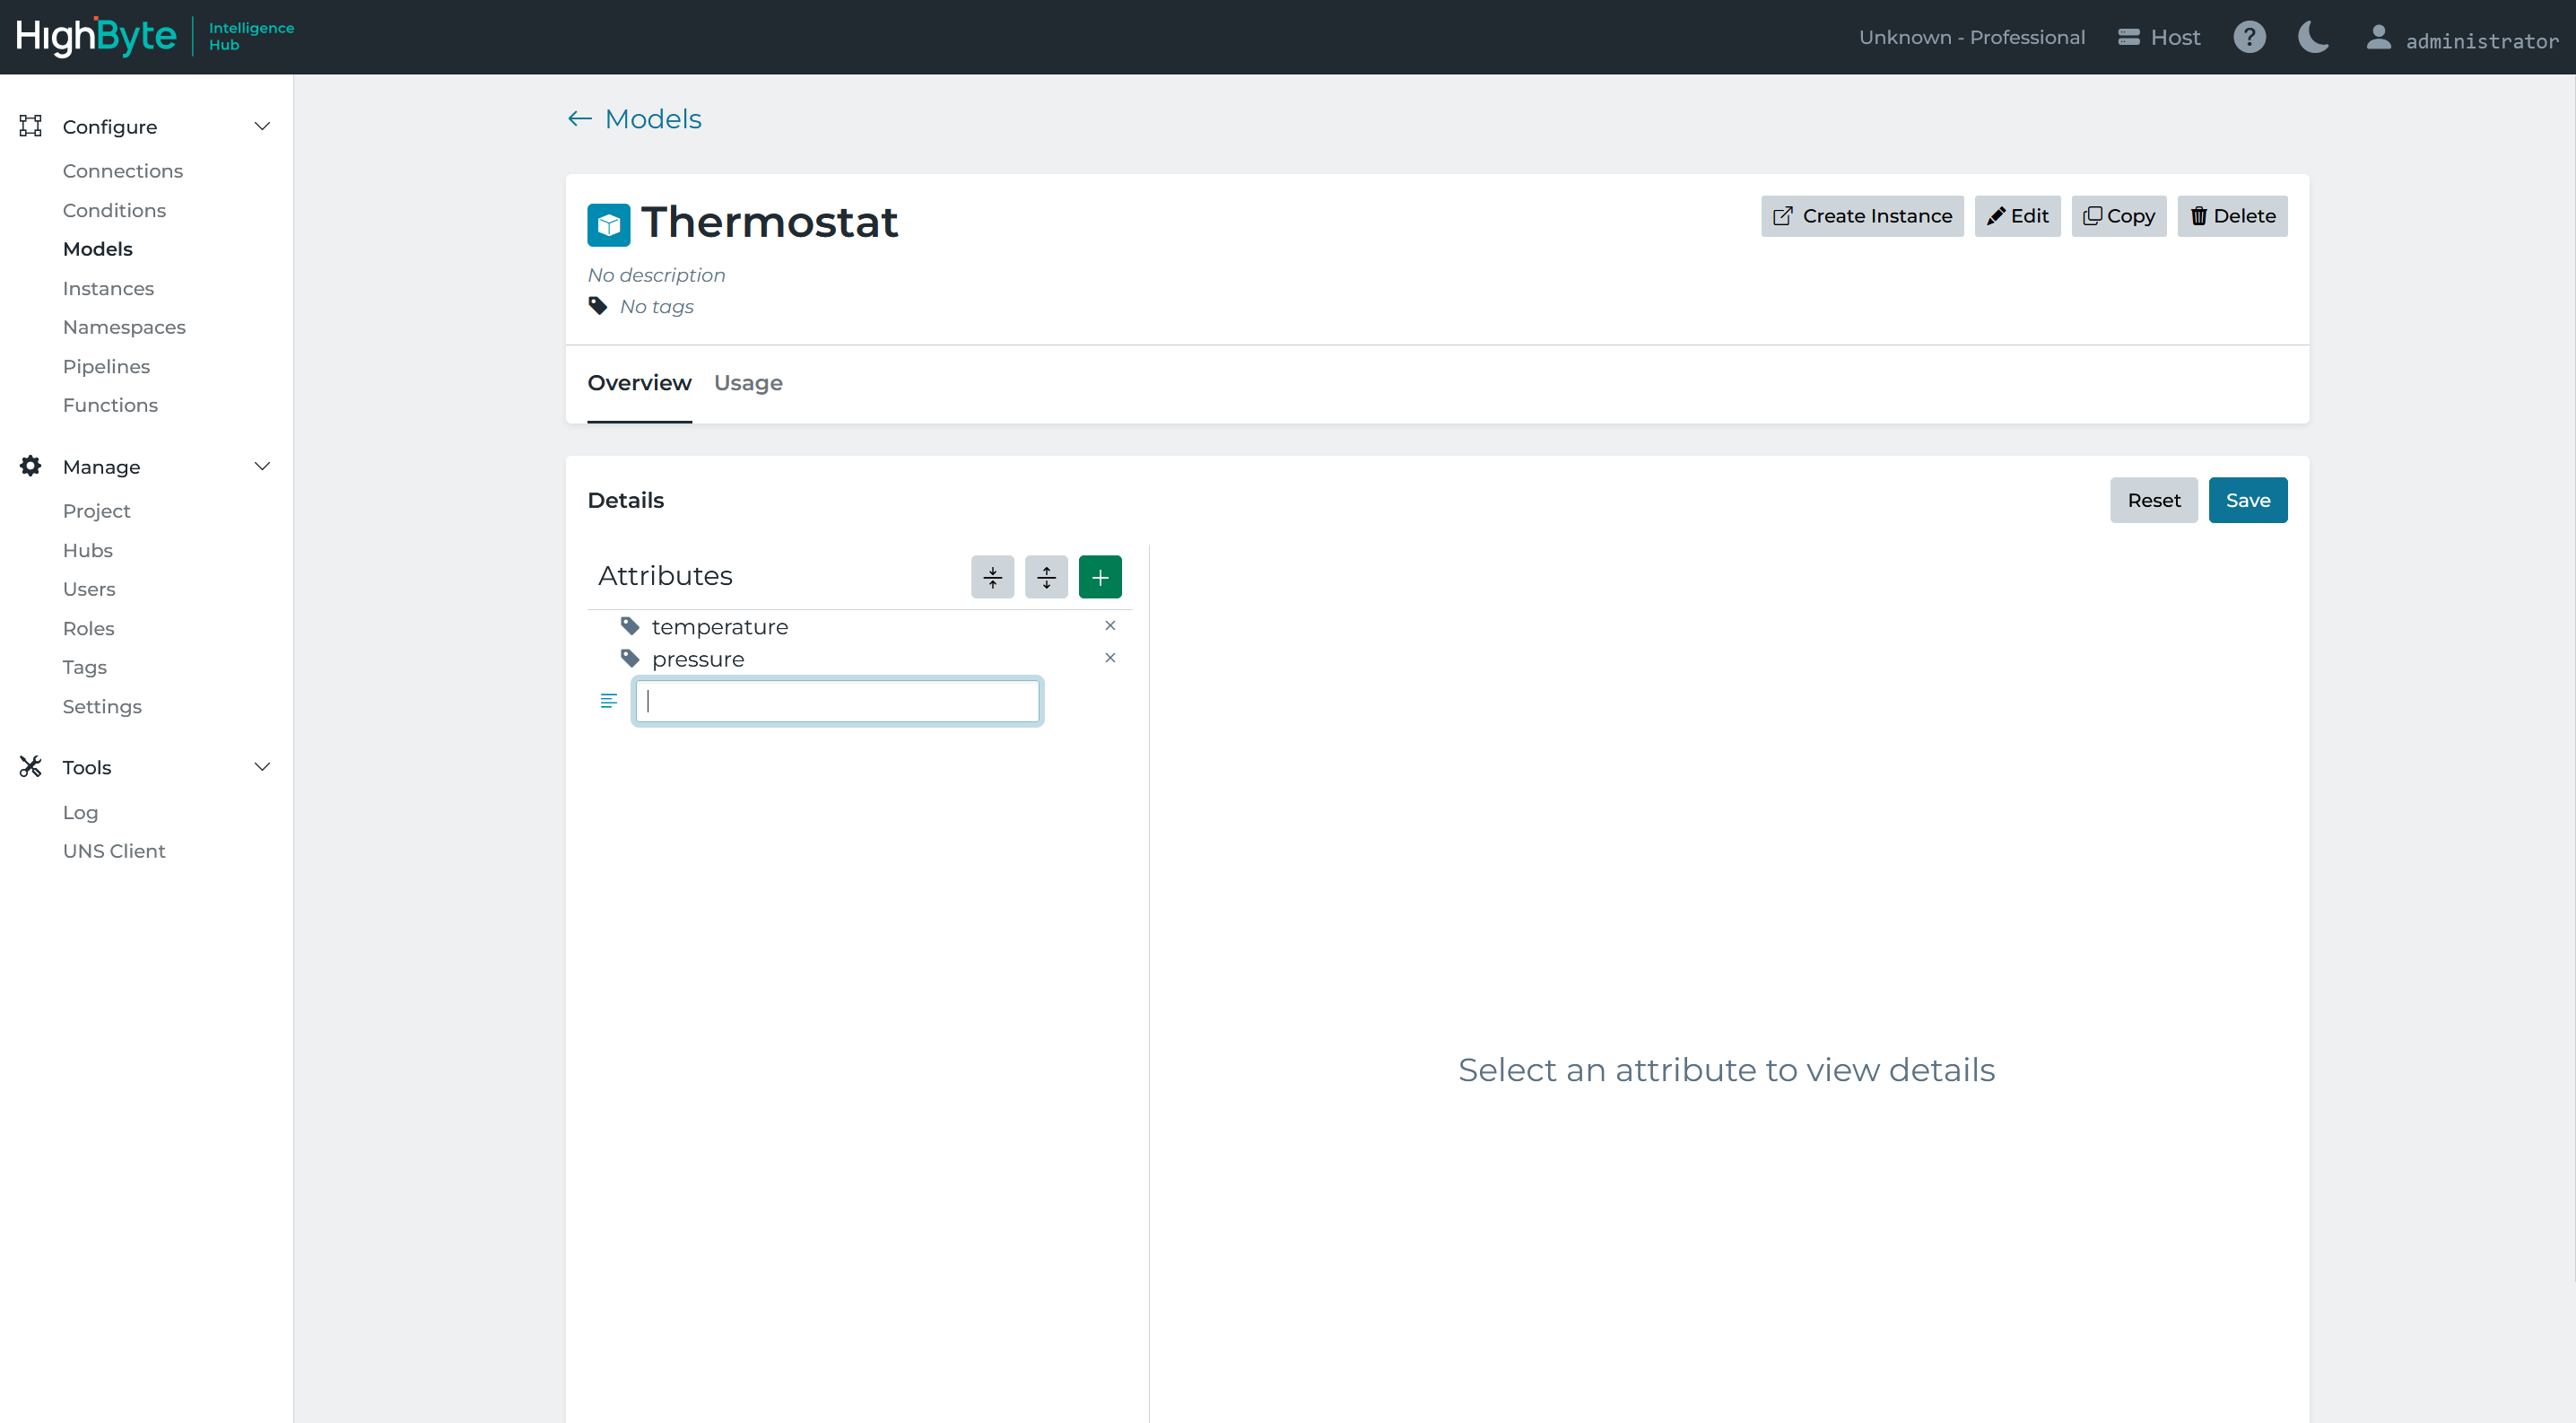Click the Create Instance button
The image size is (2576, 1423).
1861,216
